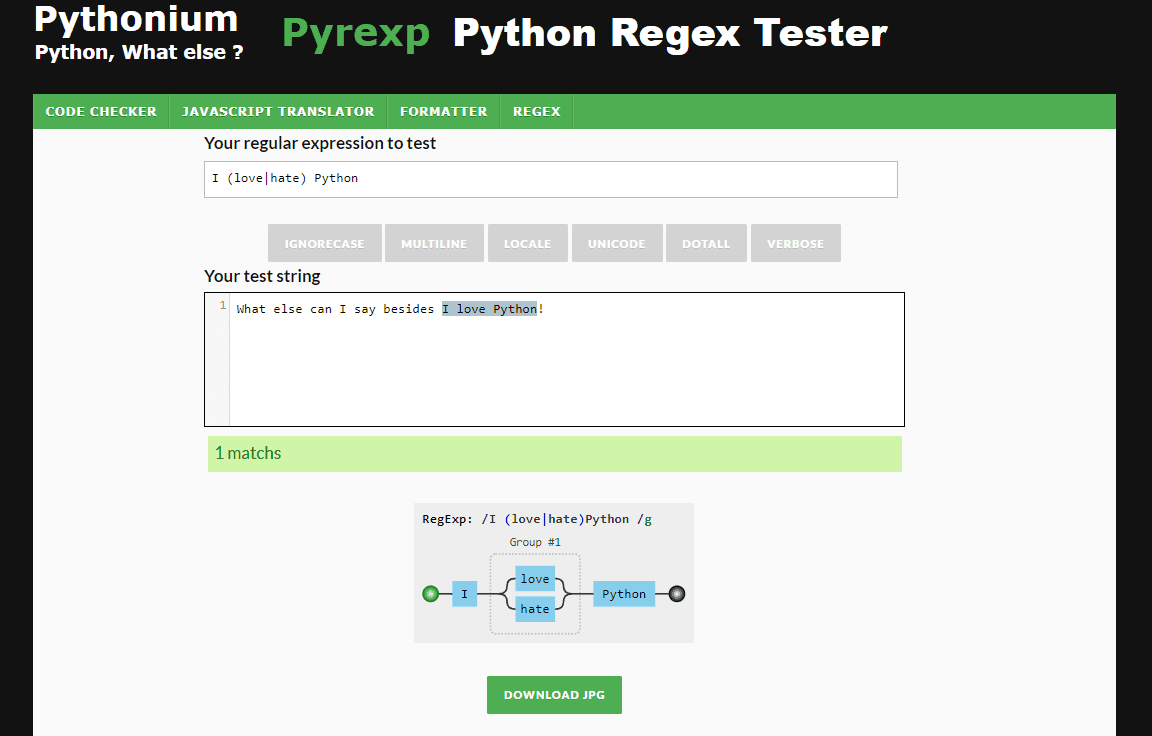Select the 'Python' node in the diagram
1152x736 pixels.
[x=623, y=593]
